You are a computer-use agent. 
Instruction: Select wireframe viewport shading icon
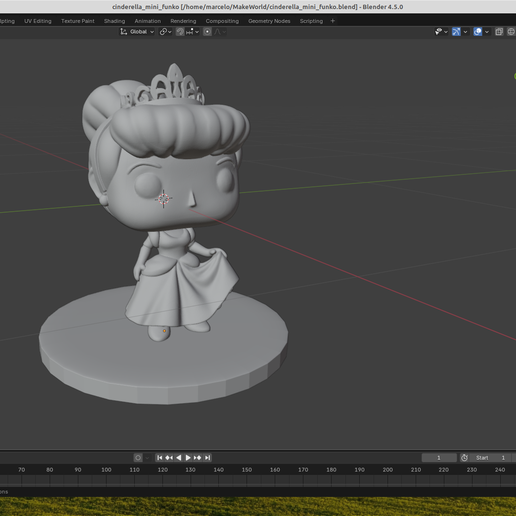tap(511, 32)
